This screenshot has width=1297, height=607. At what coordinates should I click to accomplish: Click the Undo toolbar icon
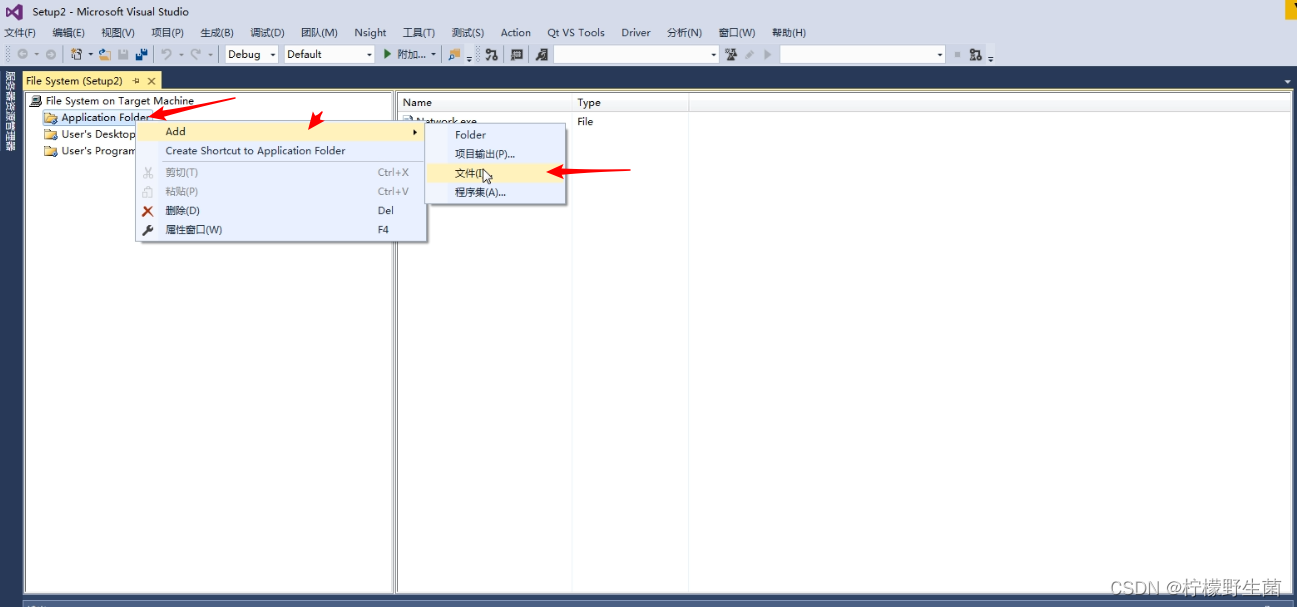click(x=166, y=54)
